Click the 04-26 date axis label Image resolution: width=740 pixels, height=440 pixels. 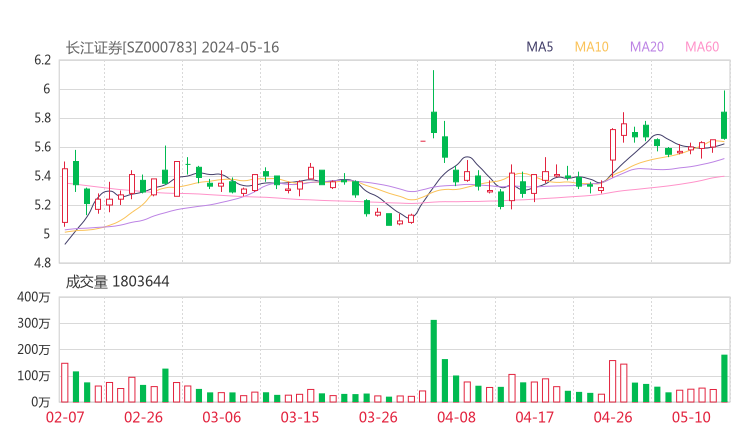613,417
